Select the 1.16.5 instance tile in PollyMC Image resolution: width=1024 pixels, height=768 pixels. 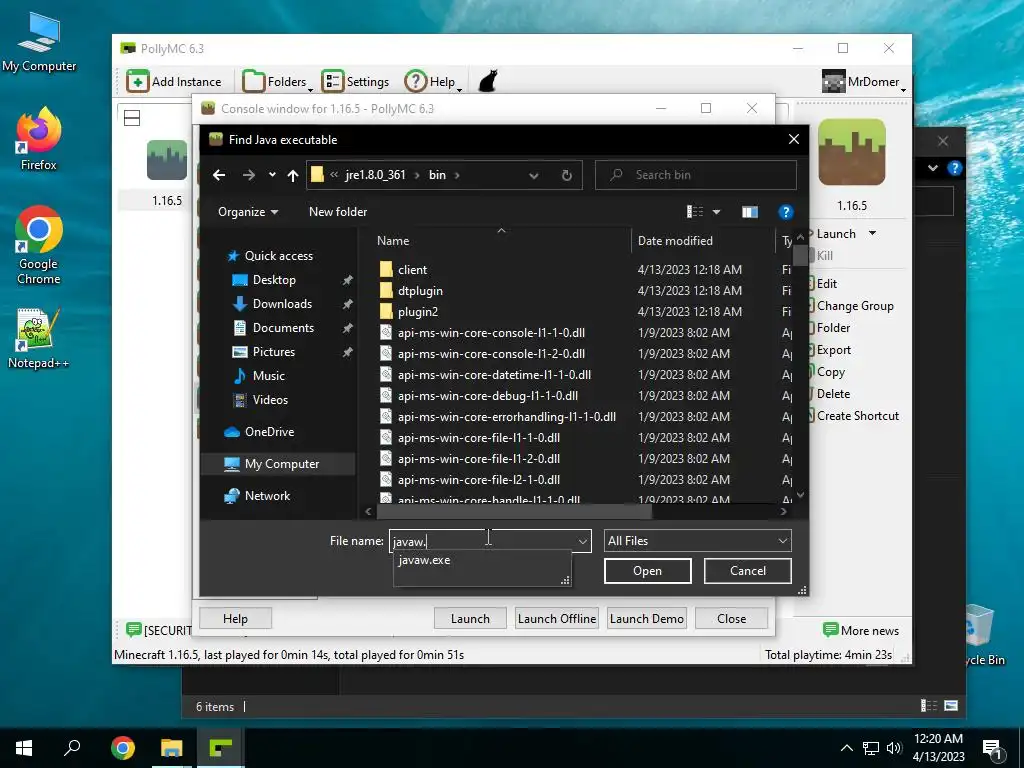pyautogui.click(x=167, y=174)
